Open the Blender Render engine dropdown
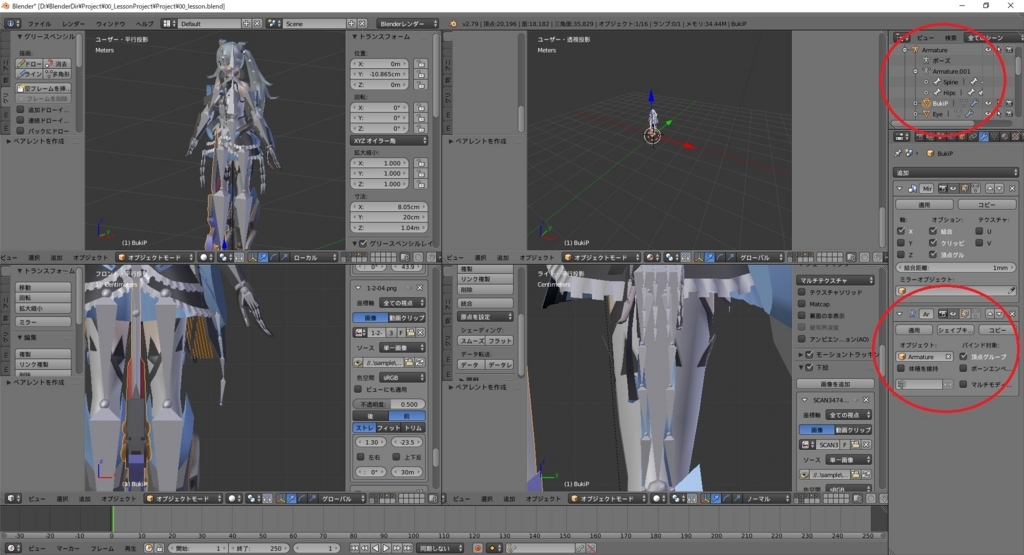 (x=408, y=24)
